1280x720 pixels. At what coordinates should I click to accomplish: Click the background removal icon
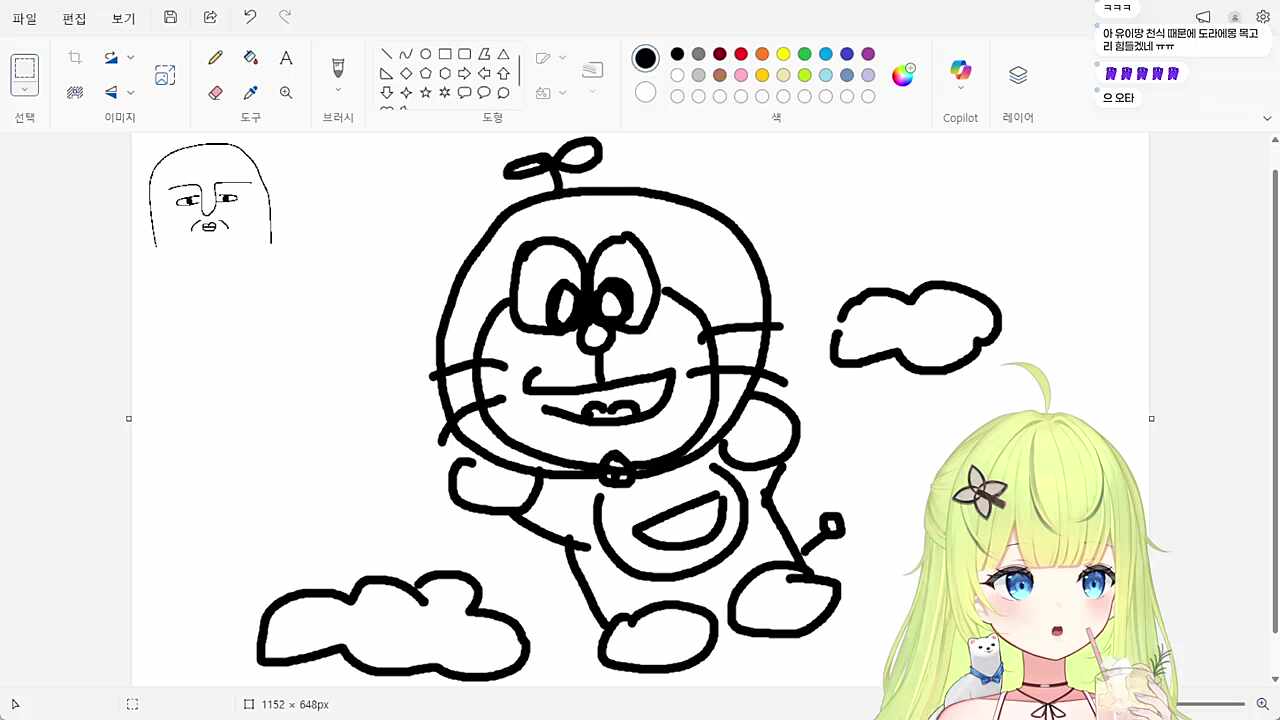75,92
